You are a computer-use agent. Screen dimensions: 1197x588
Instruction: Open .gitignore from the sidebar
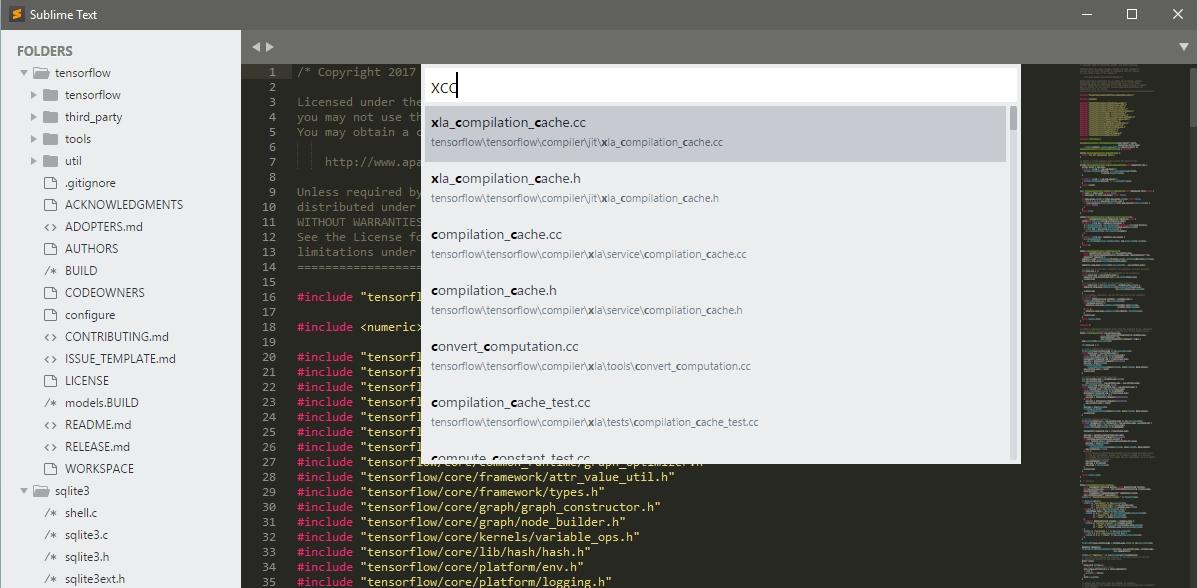(90, 183)
